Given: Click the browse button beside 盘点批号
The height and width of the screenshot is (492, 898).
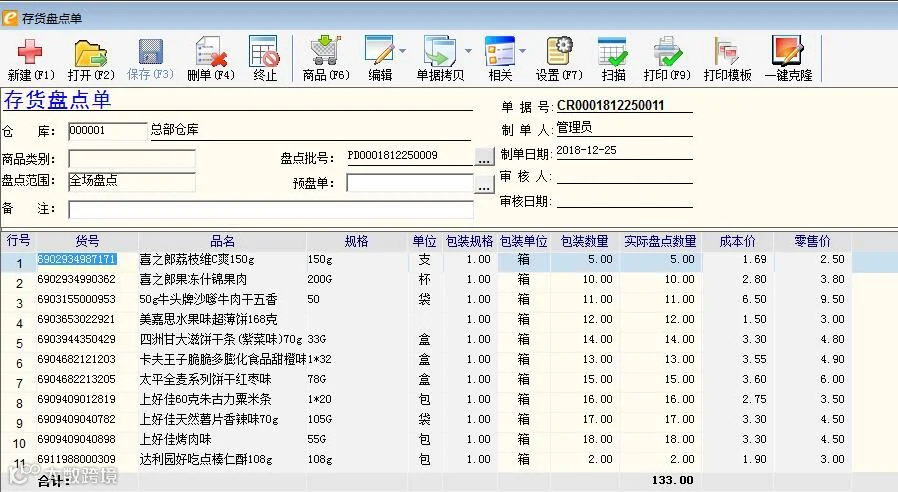Looking at the screenshot, I should (484, 156).
